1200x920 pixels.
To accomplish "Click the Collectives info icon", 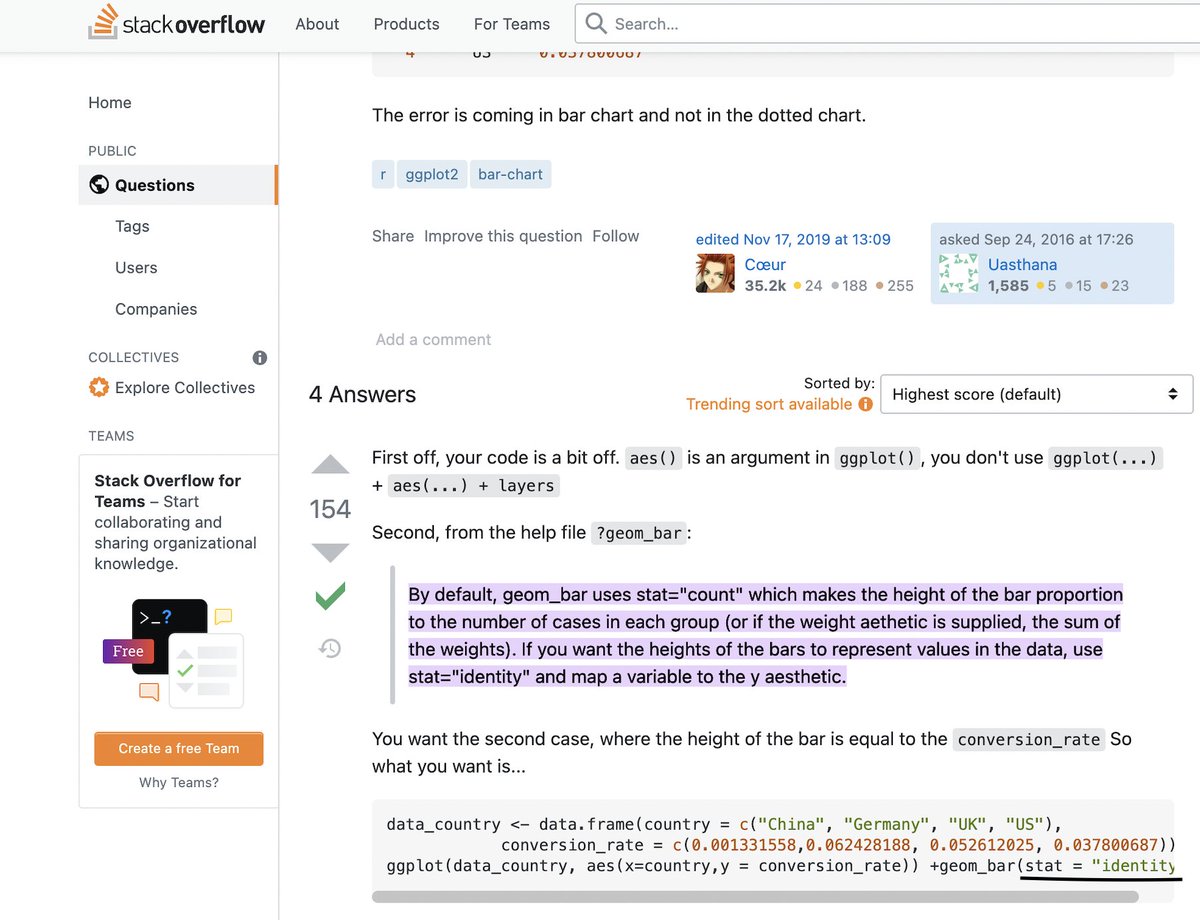I will click(x=259, y=357).
